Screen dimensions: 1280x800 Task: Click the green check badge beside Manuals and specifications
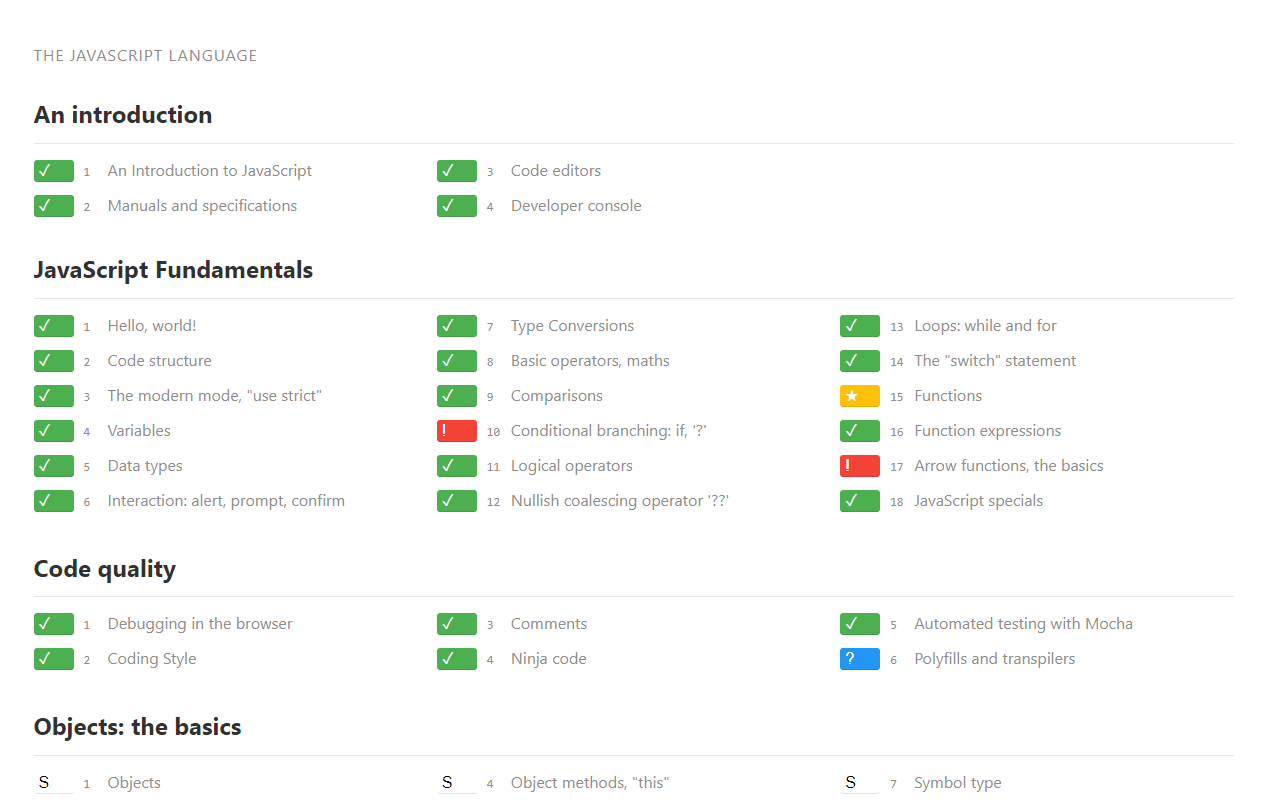pyautogui.click(x=54, y=206)
